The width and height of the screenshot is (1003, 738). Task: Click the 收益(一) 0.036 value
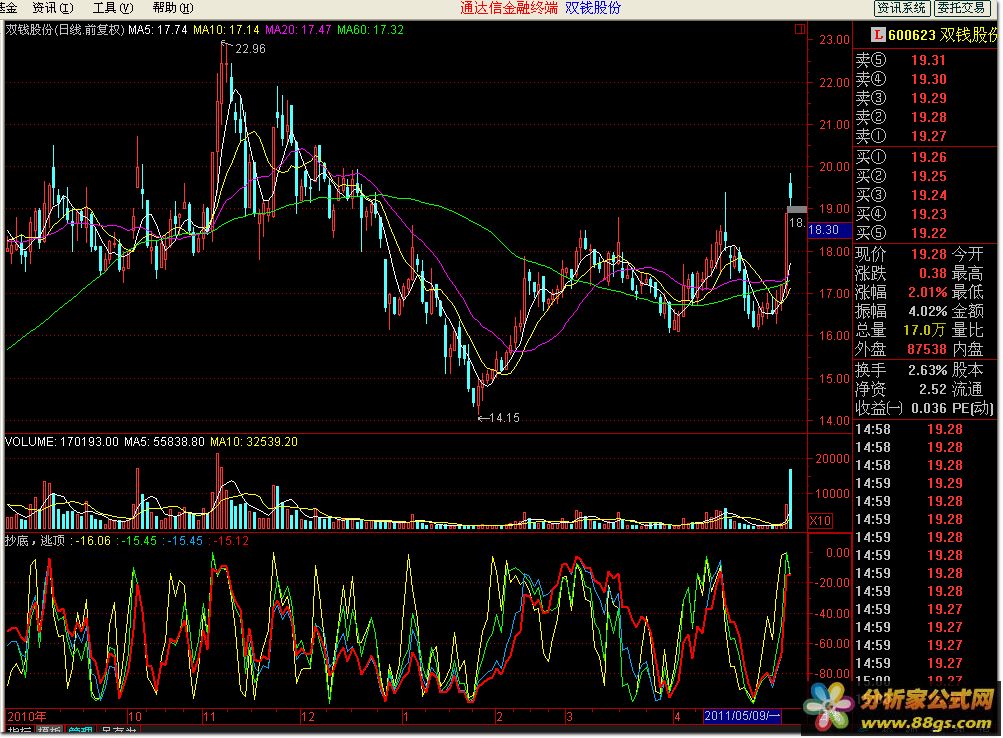tap(929, 409)
